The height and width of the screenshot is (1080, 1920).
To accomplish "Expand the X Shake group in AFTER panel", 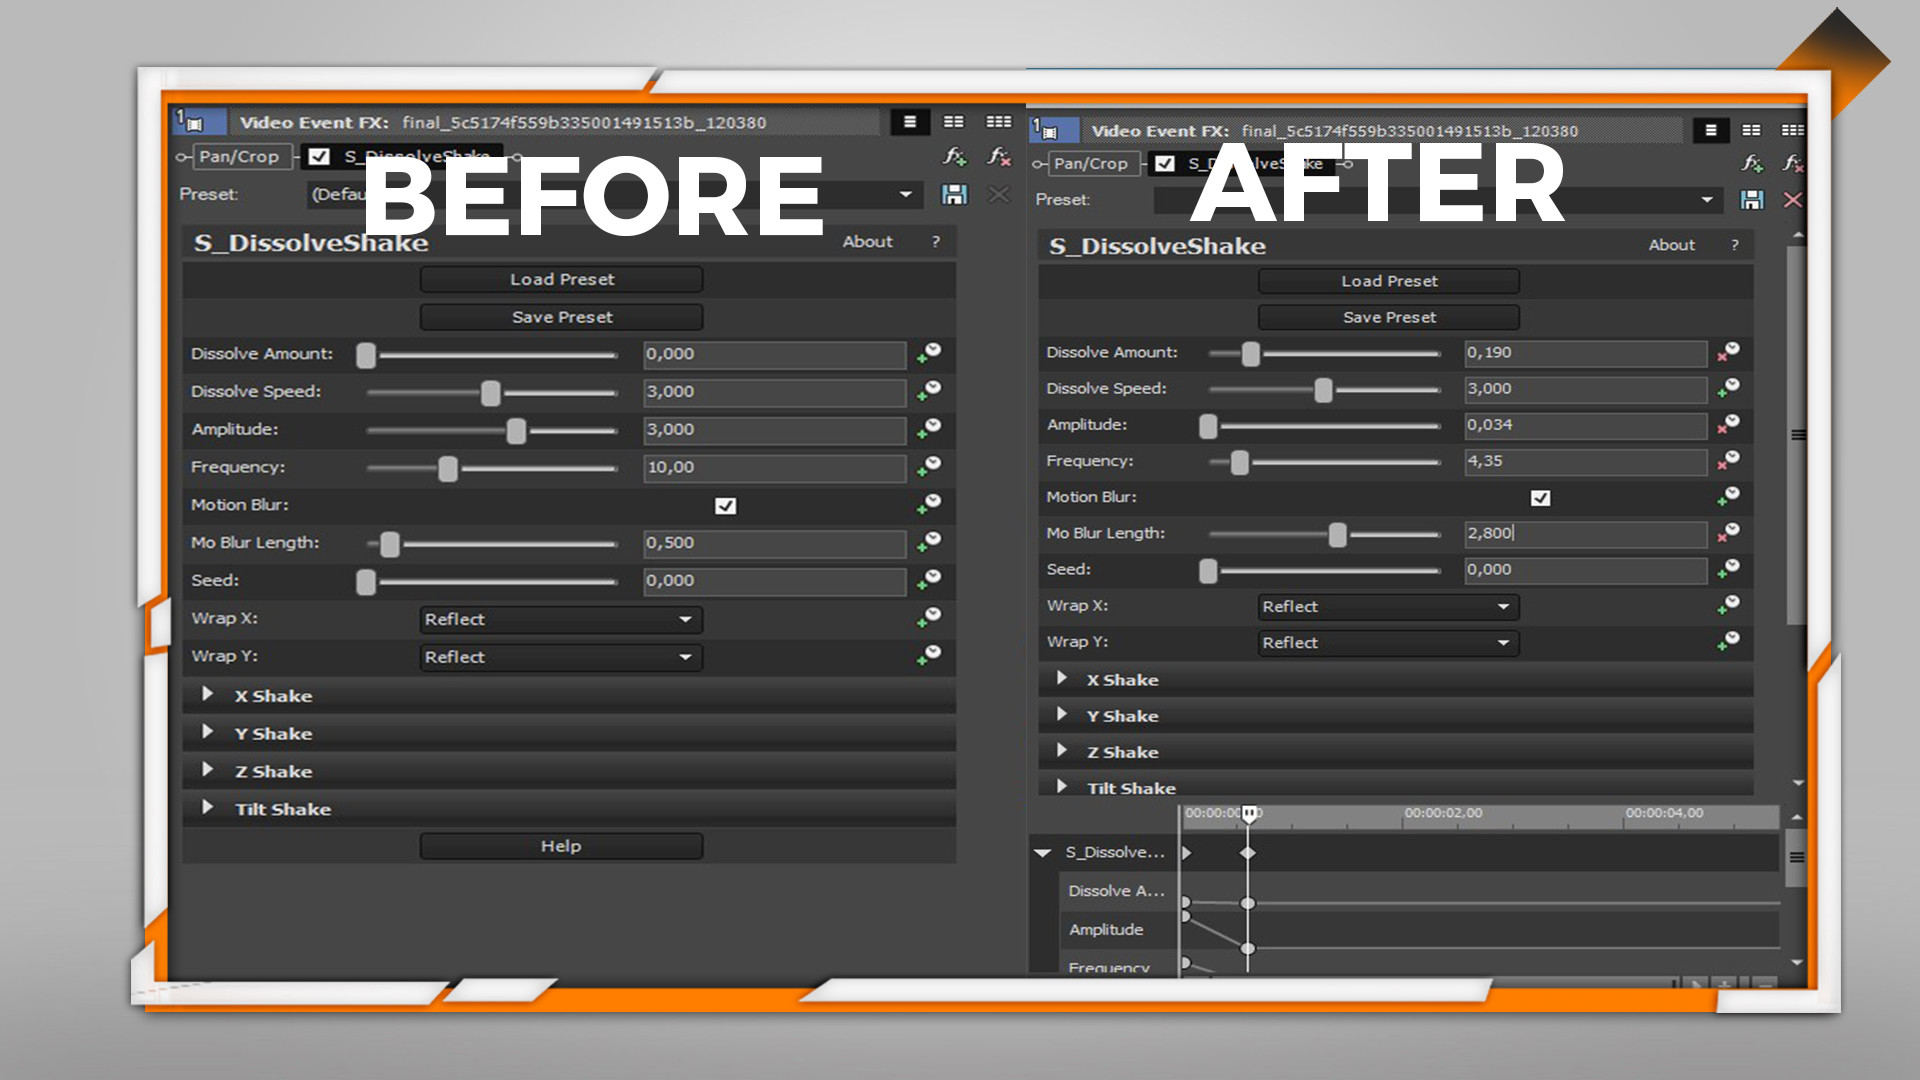I will [x=1062, y=678].
